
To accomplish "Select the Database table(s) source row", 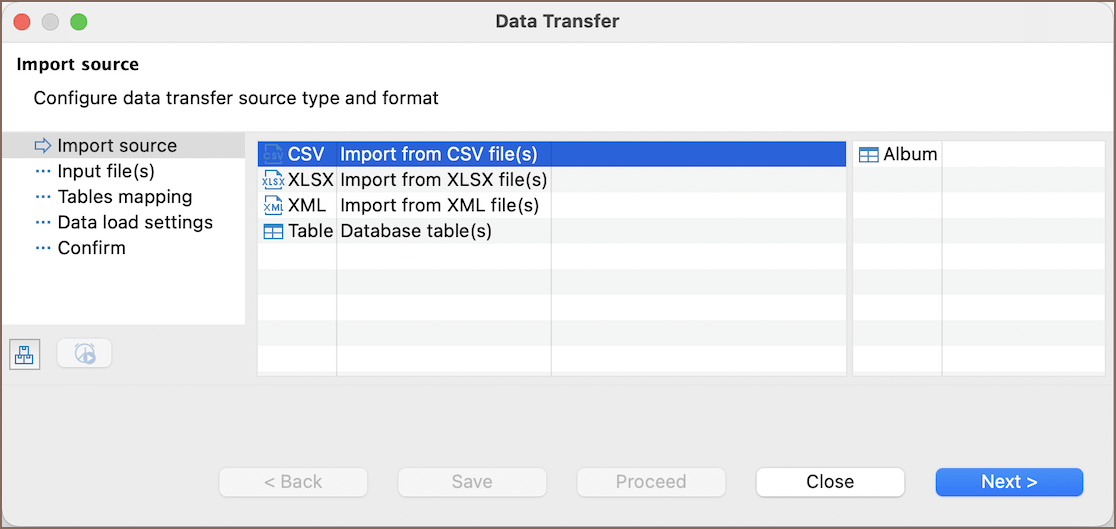I will (x=416, y=231).
